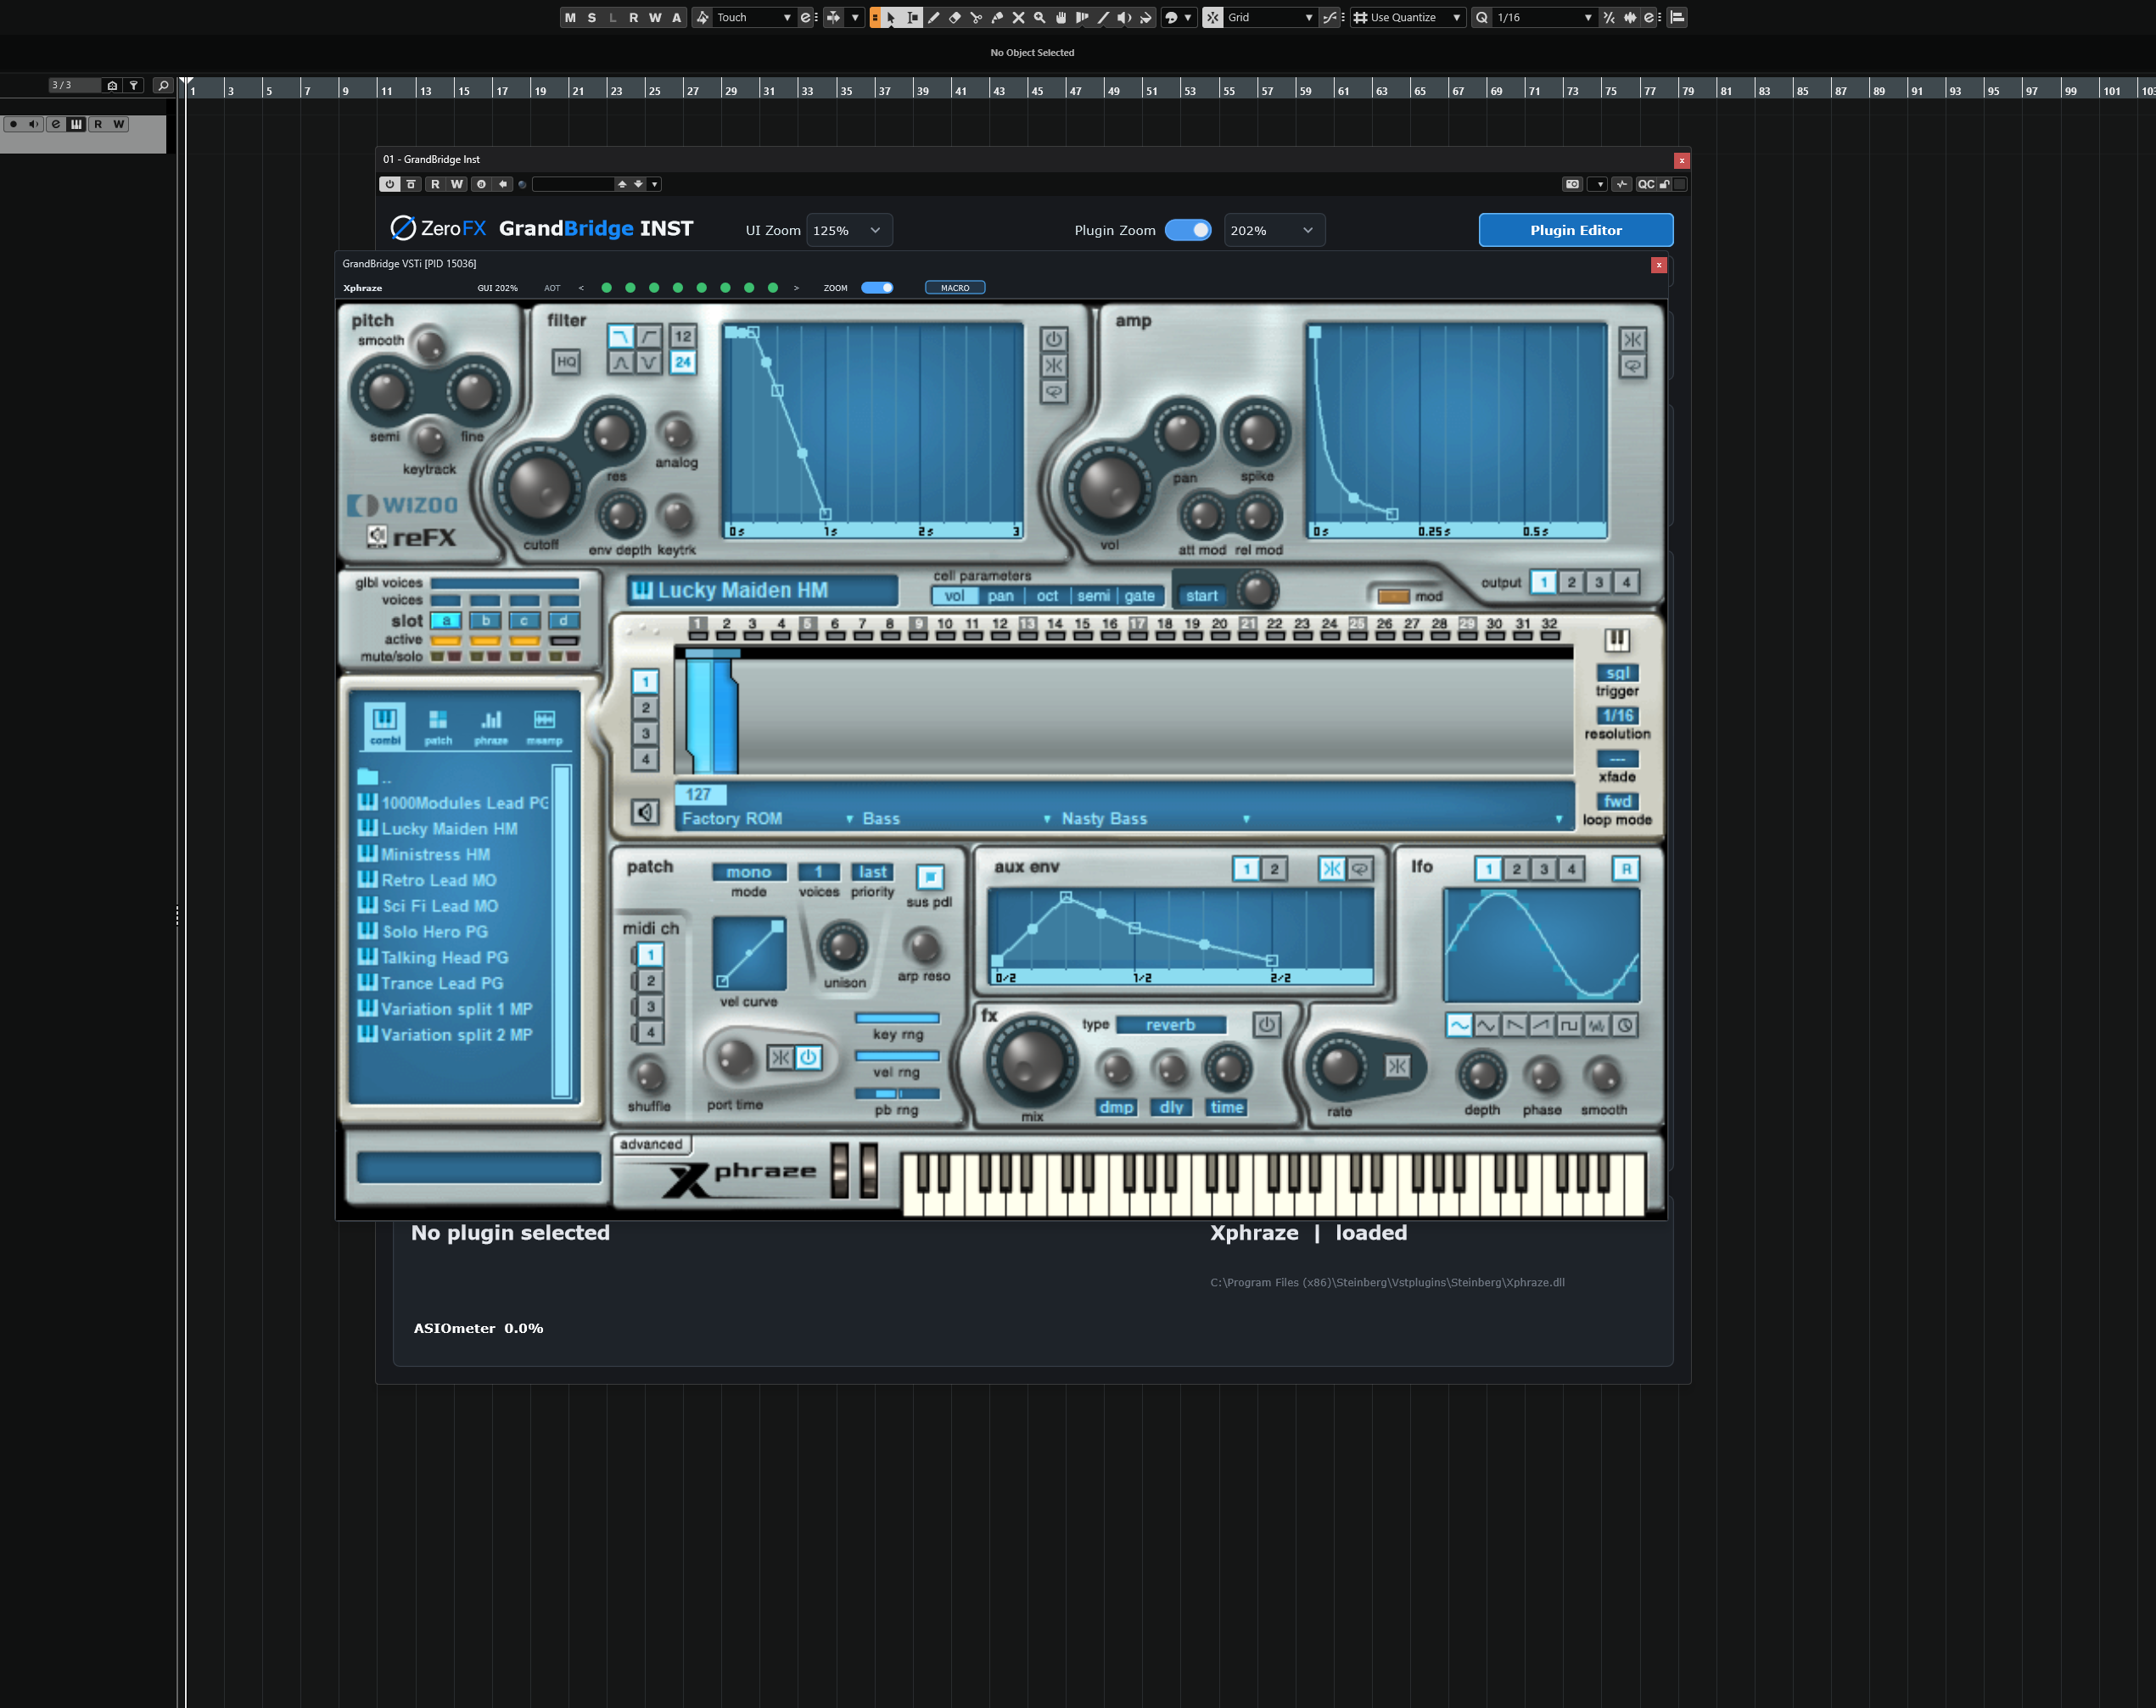Toggle the portamento power button

click(808, 1057)
